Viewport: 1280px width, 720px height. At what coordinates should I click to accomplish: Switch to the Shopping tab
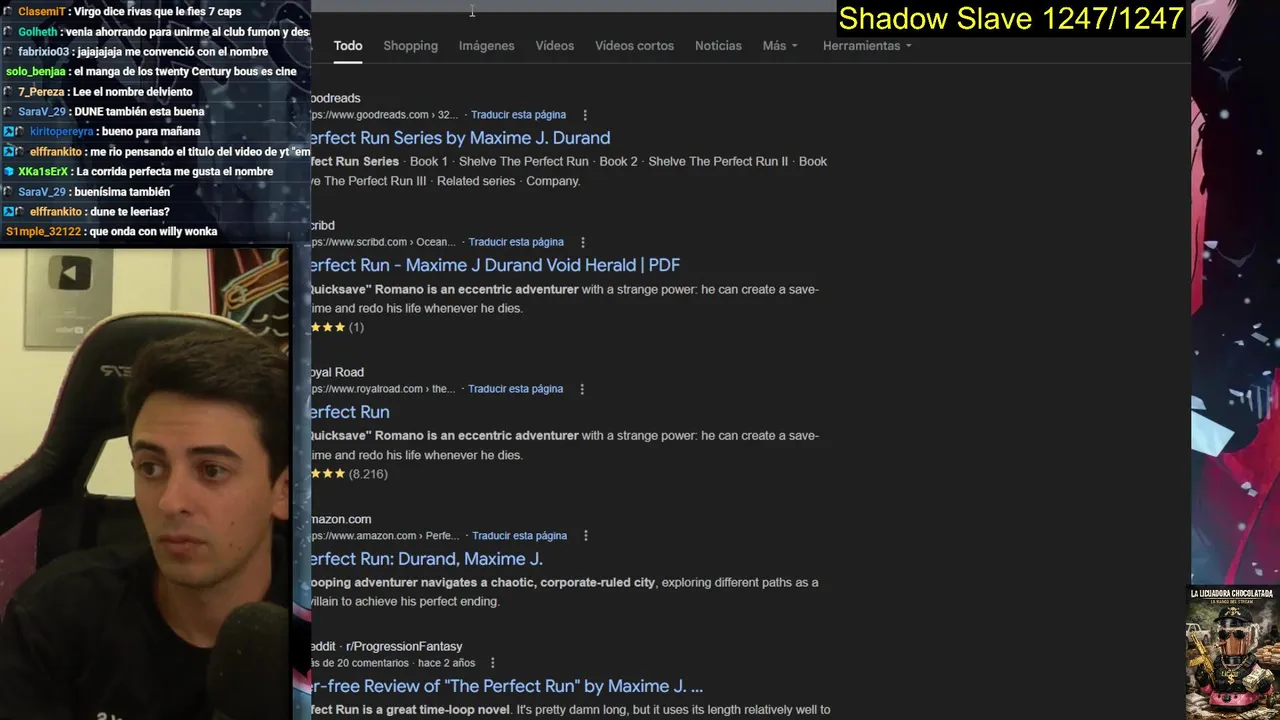point(410,46)
